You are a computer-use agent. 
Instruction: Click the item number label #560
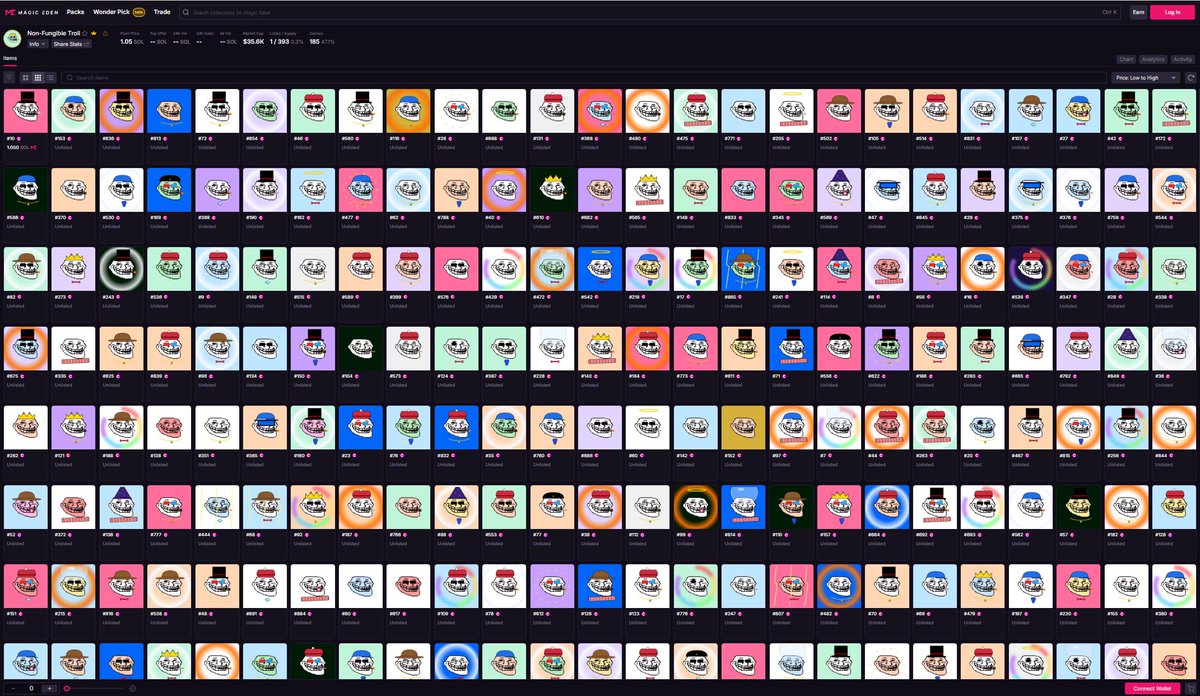coord(348,140)
